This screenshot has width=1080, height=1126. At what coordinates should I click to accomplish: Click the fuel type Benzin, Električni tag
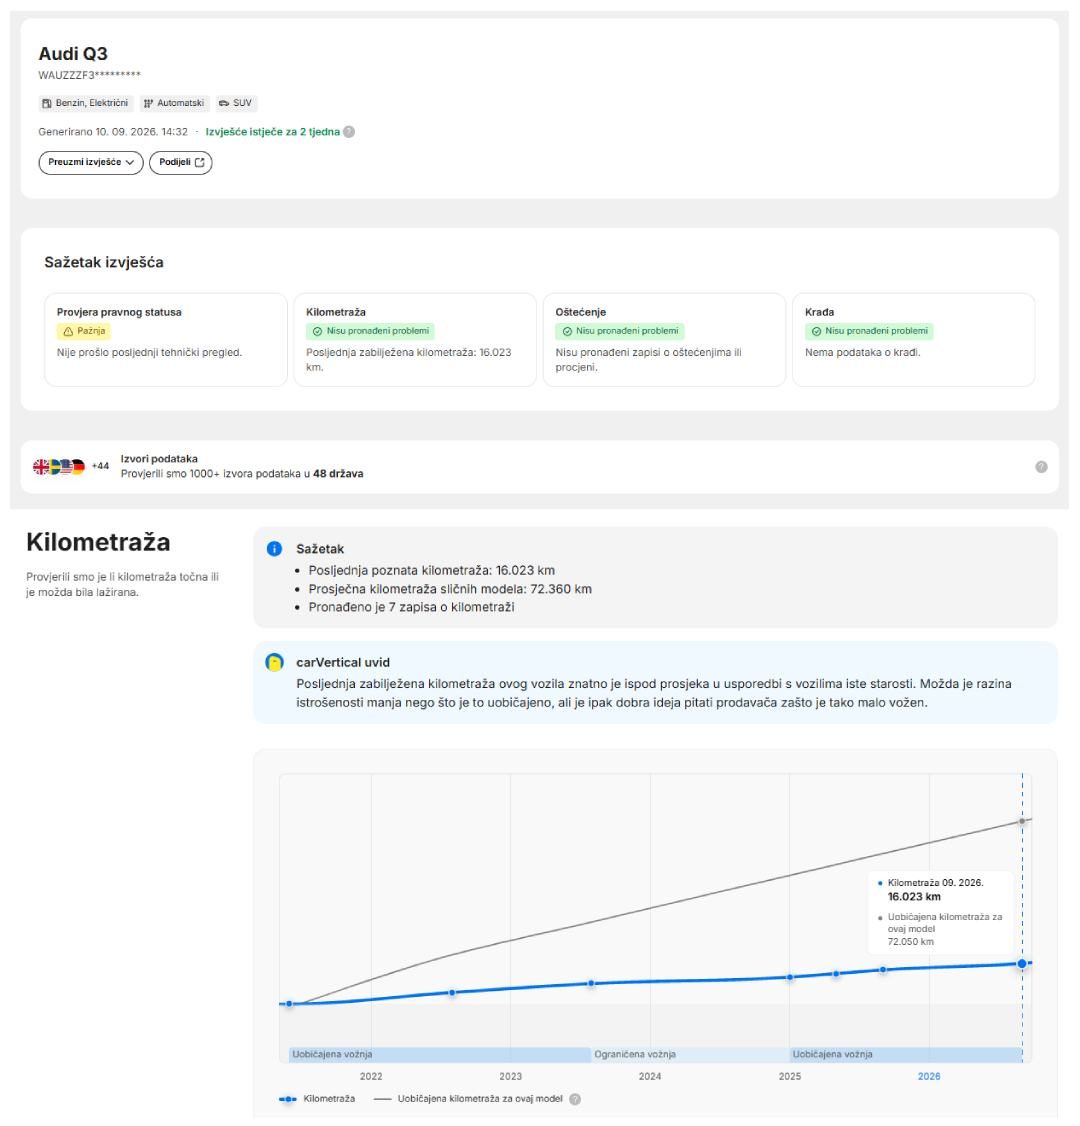[x=85, y=103]
